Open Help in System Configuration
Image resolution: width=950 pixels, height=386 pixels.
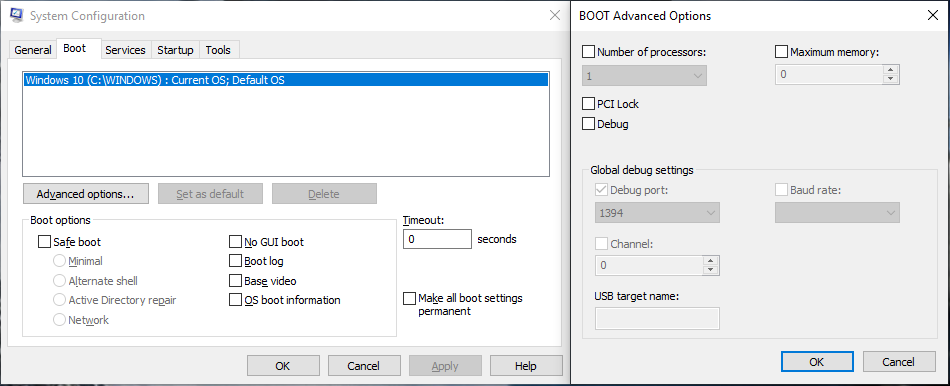[526, 366]
